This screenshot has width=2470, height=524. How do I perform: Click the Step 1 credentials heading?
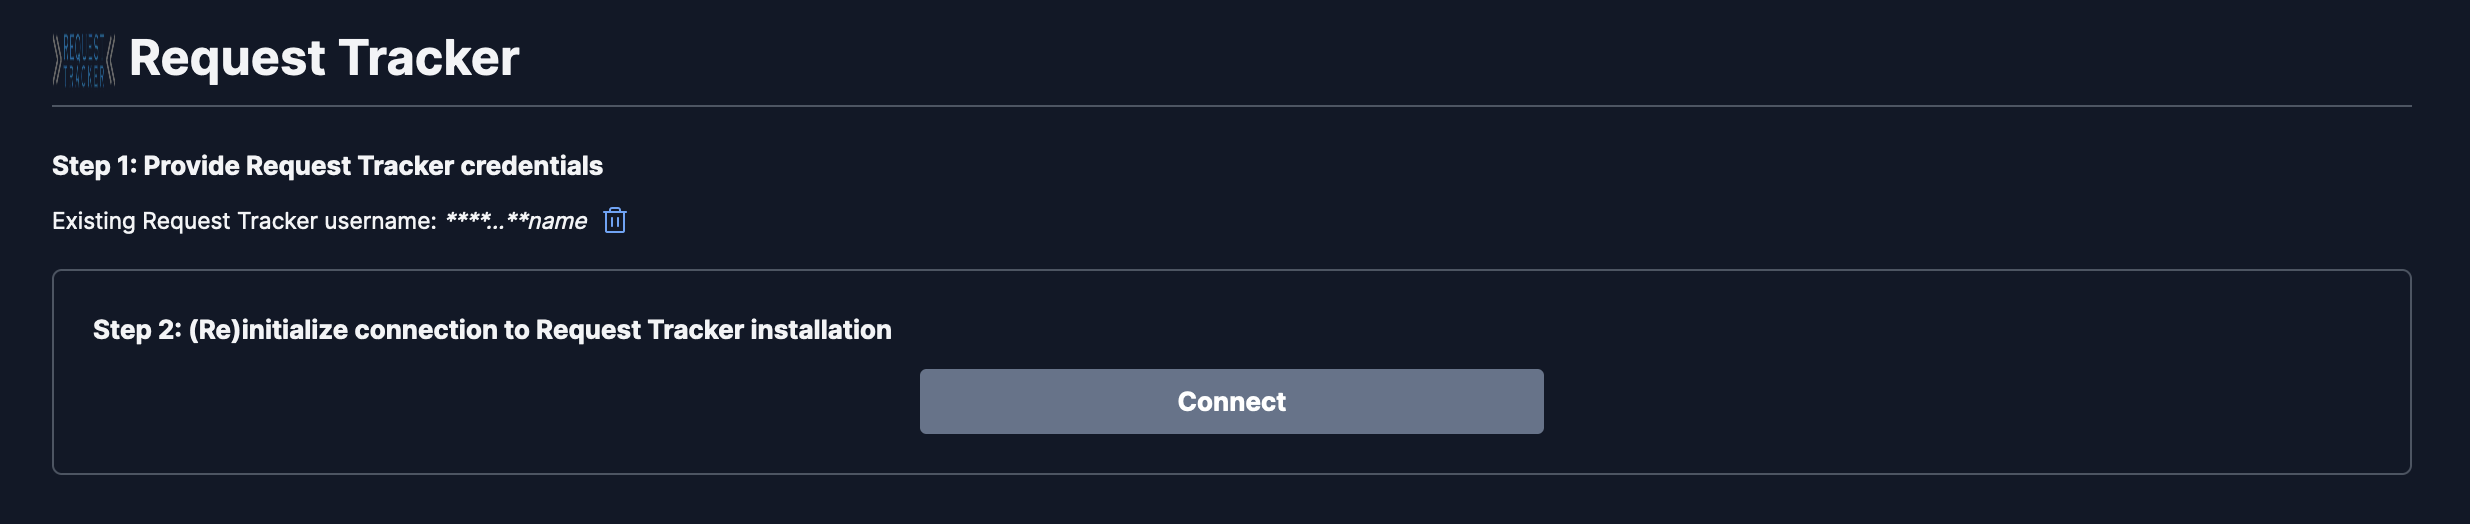pos(327,166)
